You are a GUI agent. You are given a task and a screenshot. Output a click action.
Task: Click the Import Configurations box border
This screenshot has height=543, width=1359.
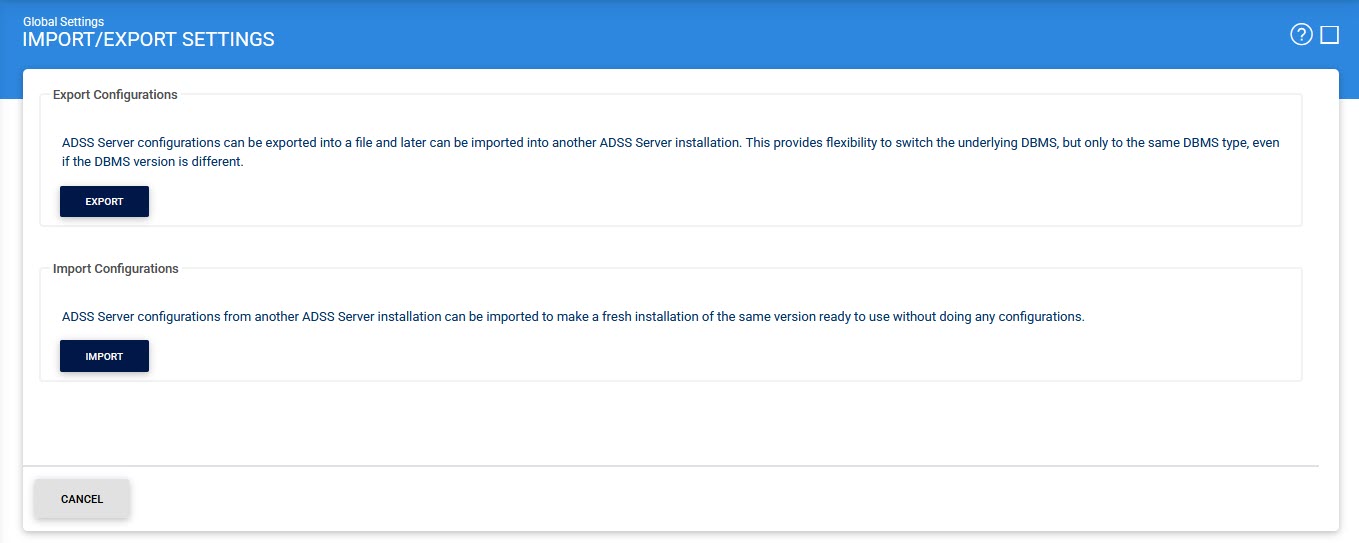[x=1302, y=325]
